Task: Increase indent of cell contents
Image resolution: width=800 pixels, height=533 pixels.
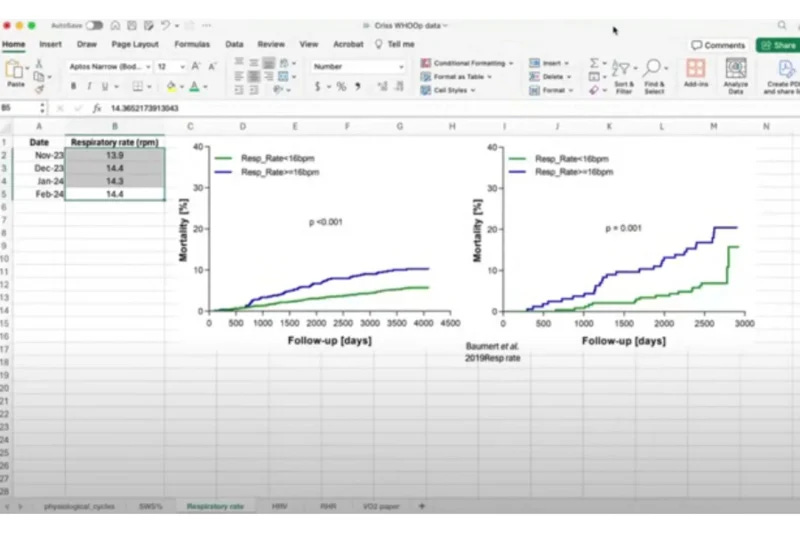Action: click(254, 90)
